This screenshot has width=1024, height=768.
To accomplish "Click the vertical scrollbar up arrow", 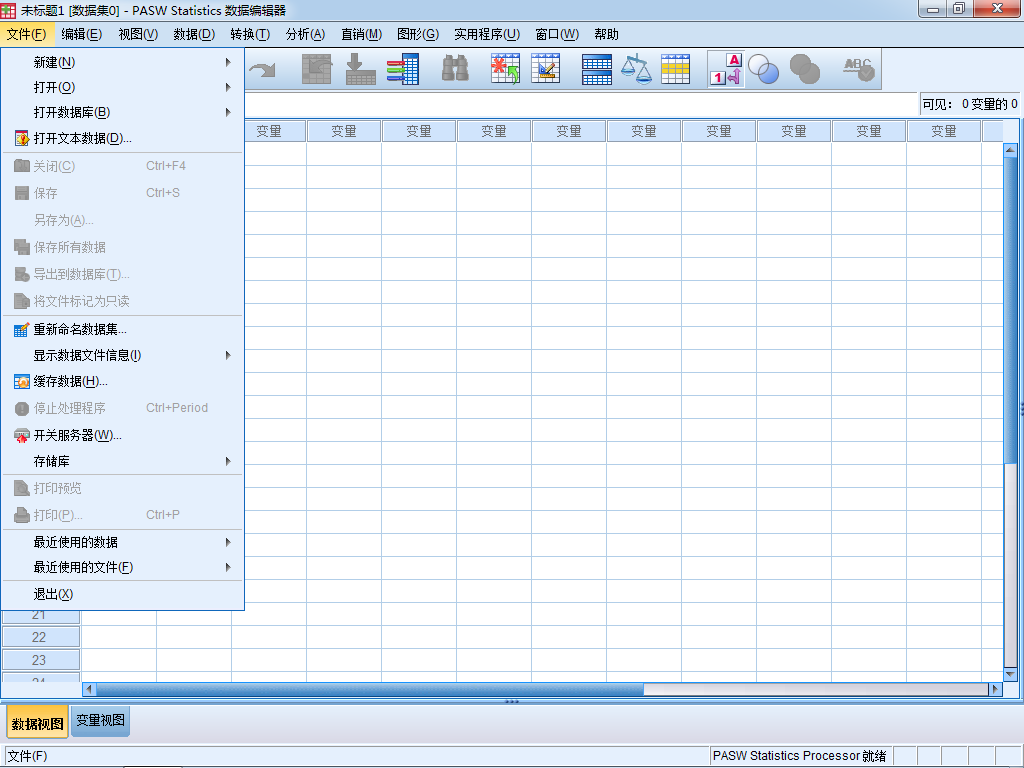I will pos(1010,150).
